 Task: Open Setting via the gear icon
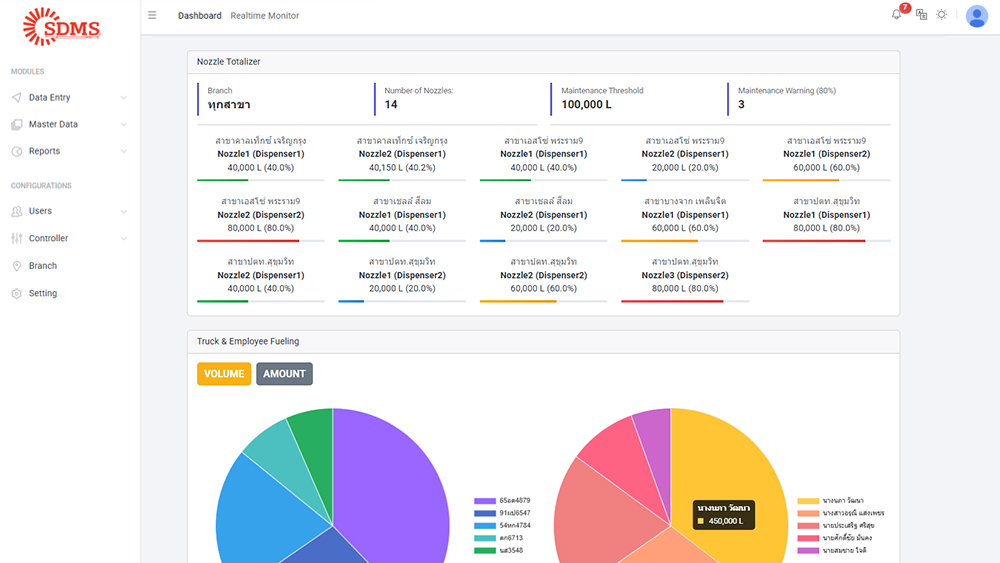pyautogui.click(x=17, y=294)
